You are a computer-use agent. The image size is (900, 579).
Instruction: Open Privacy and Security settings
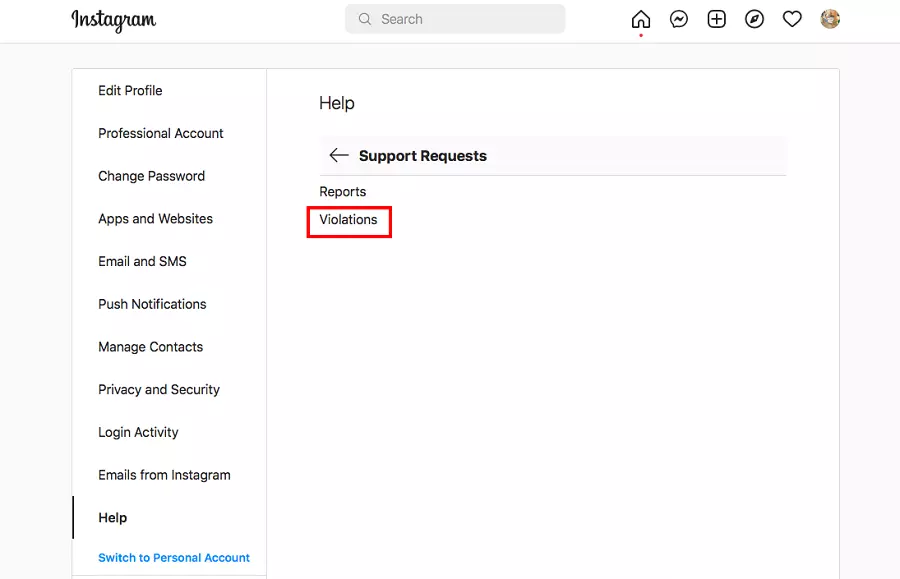(x=159, y=390)
